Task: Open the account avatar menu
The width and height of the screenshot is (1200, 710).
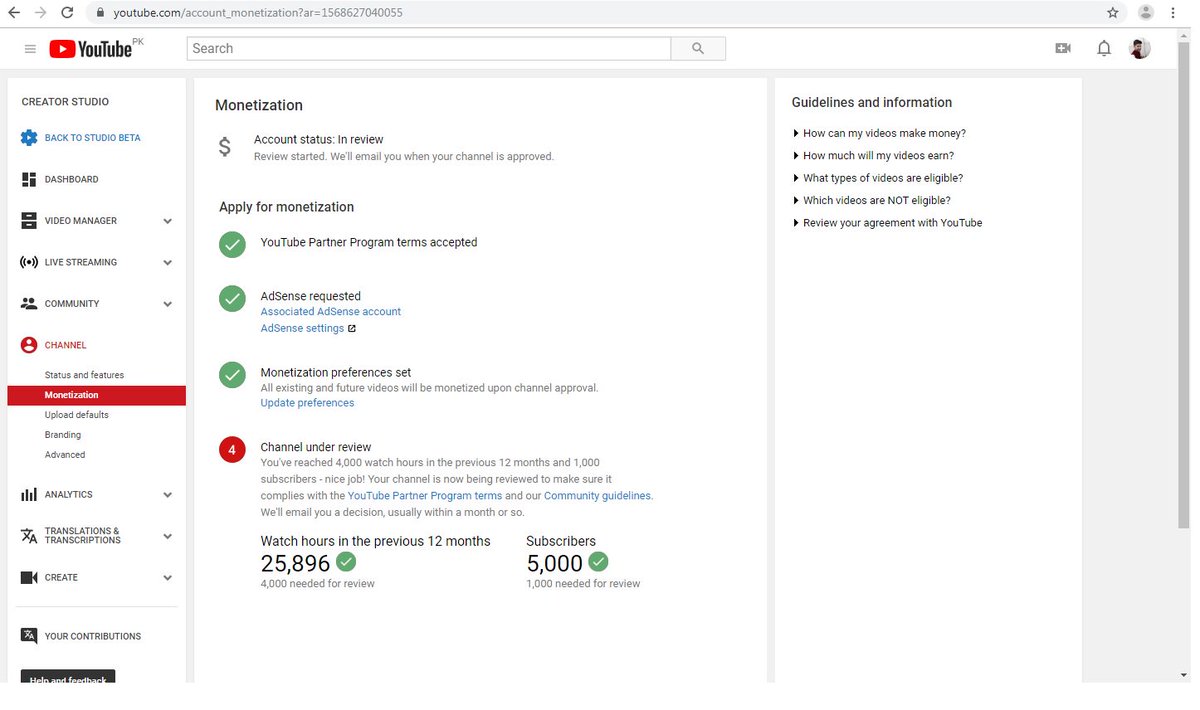Action: (1140, 48)
